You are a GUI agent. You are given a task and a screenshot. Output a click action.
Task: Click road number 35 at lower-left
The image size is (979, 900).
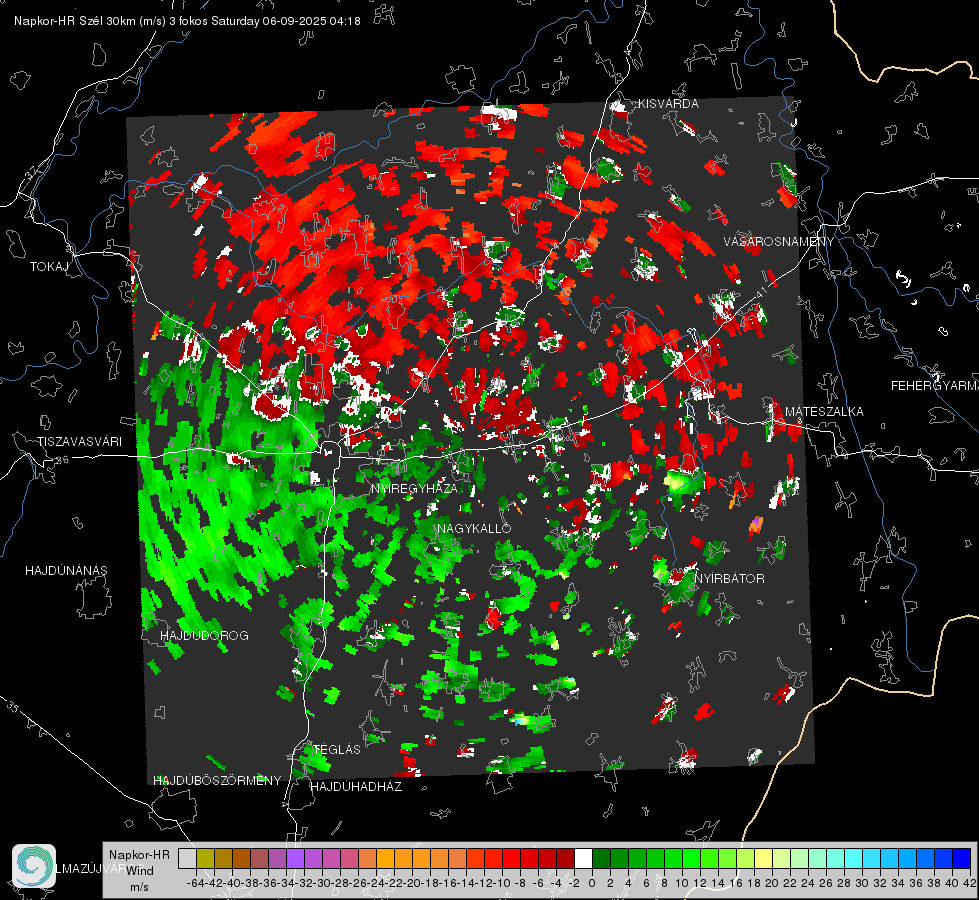click(x=14, y=706)
